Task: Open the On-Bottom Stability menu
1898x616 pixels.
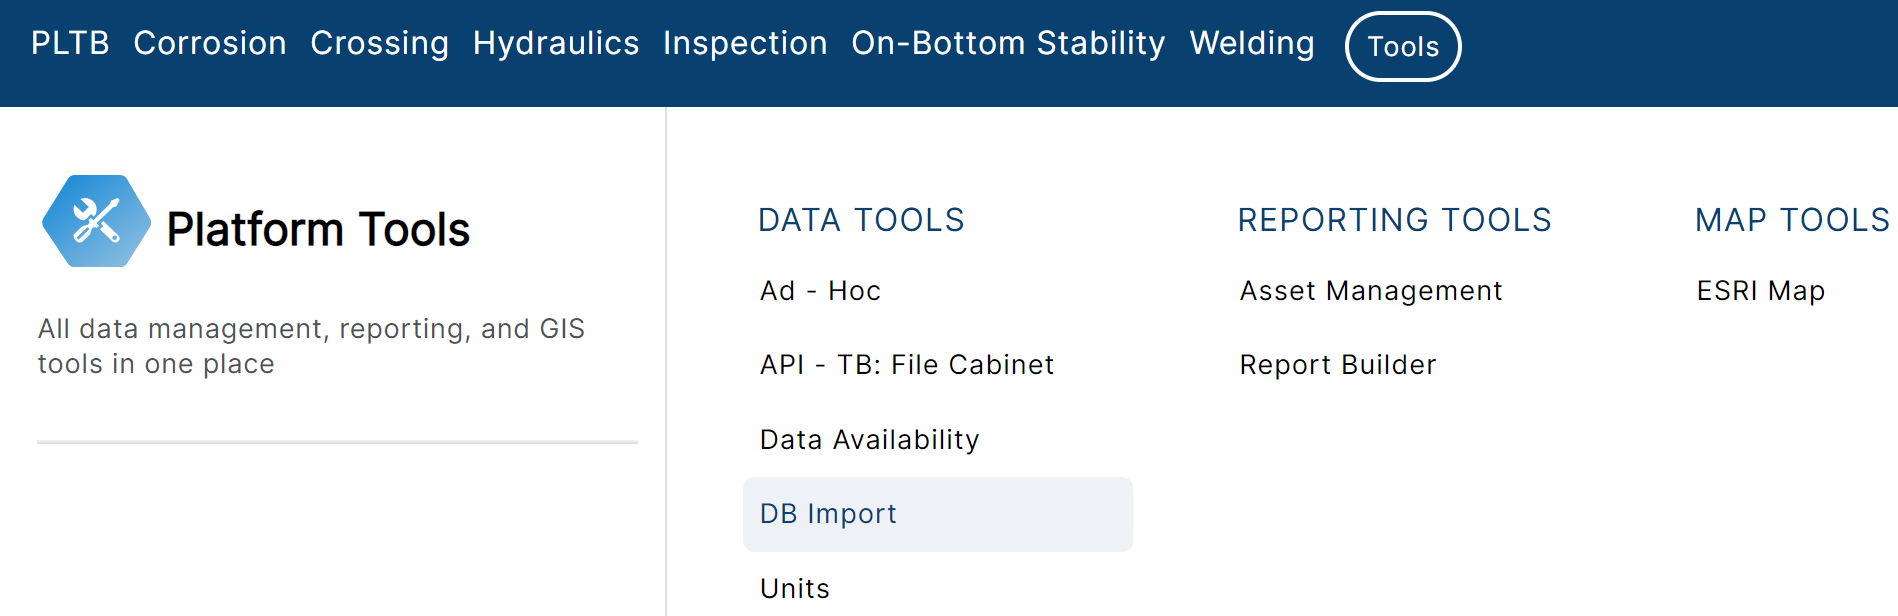Action: point(1008,44)
